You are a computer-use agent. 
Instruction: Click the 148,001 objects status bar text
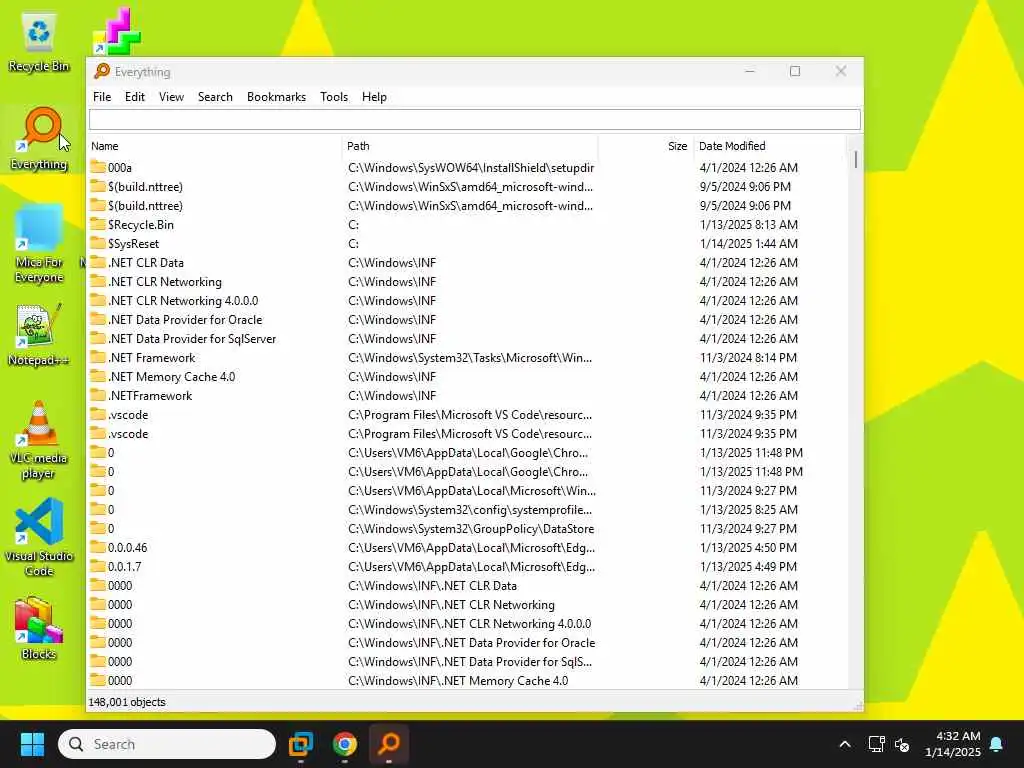point(127,702)
